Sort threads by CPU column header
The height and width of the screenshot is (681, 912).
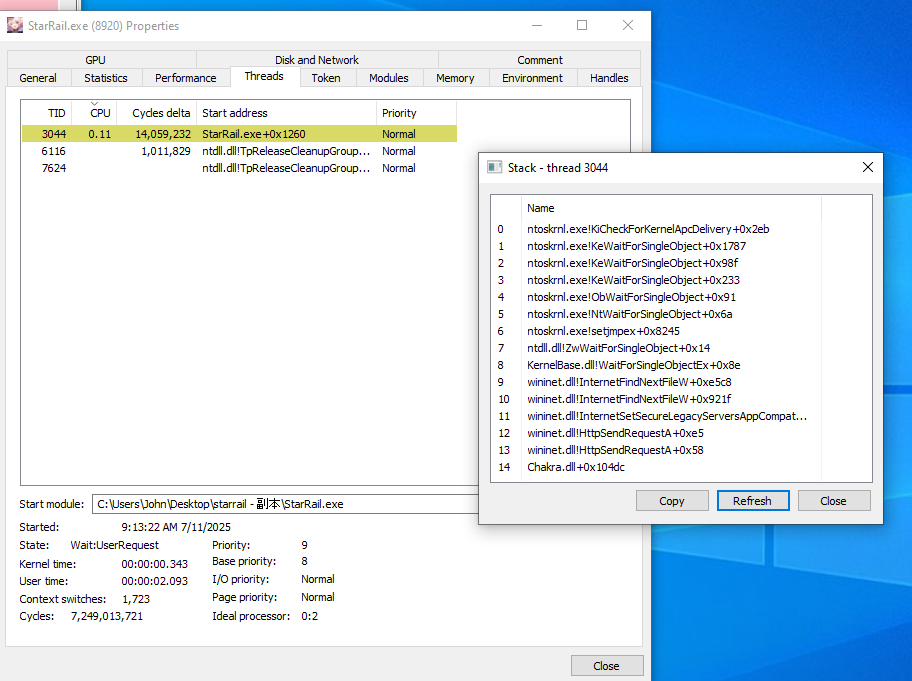(95, 113)
